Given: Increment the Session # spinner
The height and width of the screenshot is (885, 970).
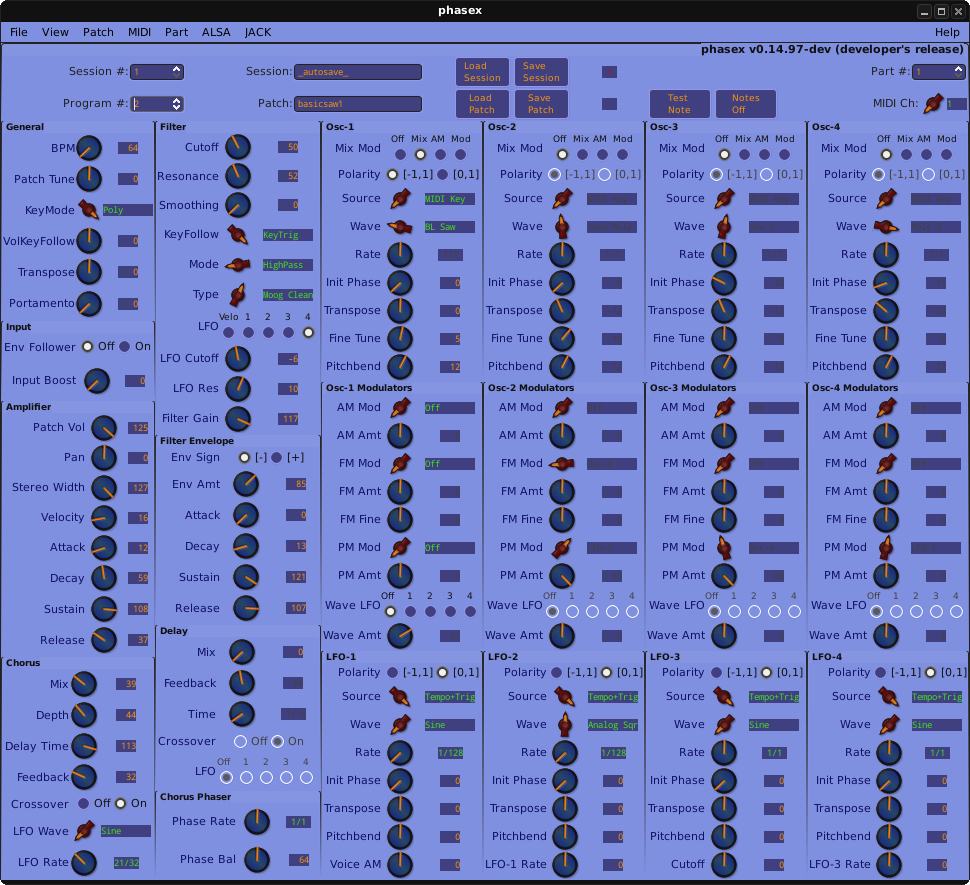Looking at the screenshot, I should (177, 69).
